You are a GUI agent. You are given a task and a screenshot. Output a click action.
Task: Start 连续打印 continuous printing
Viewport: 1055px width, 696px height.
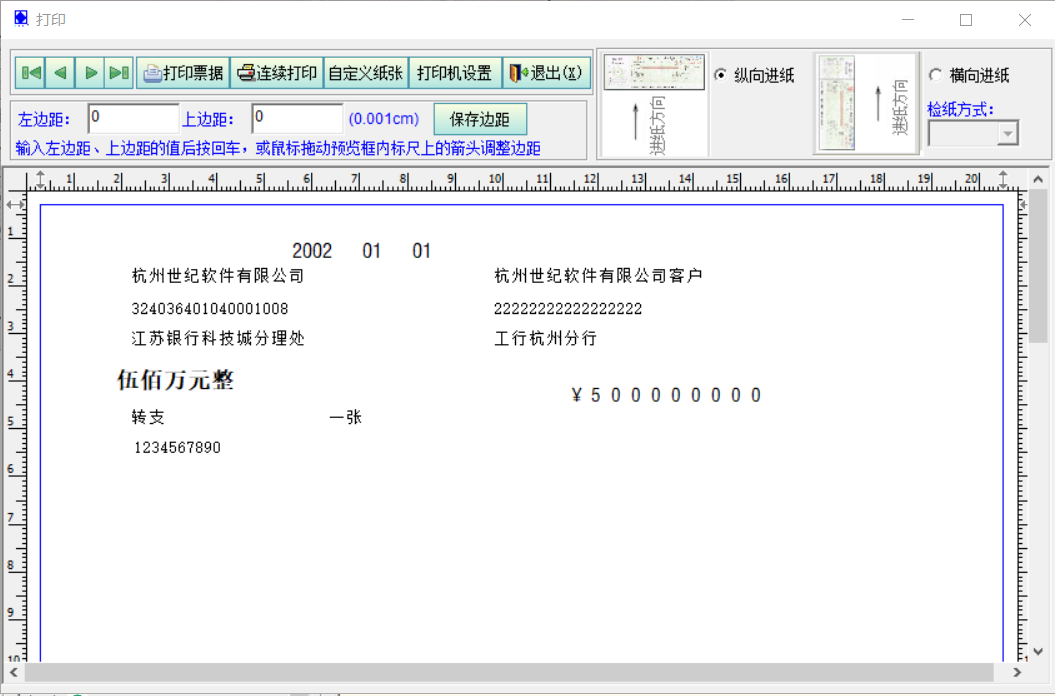coord(277,73)
